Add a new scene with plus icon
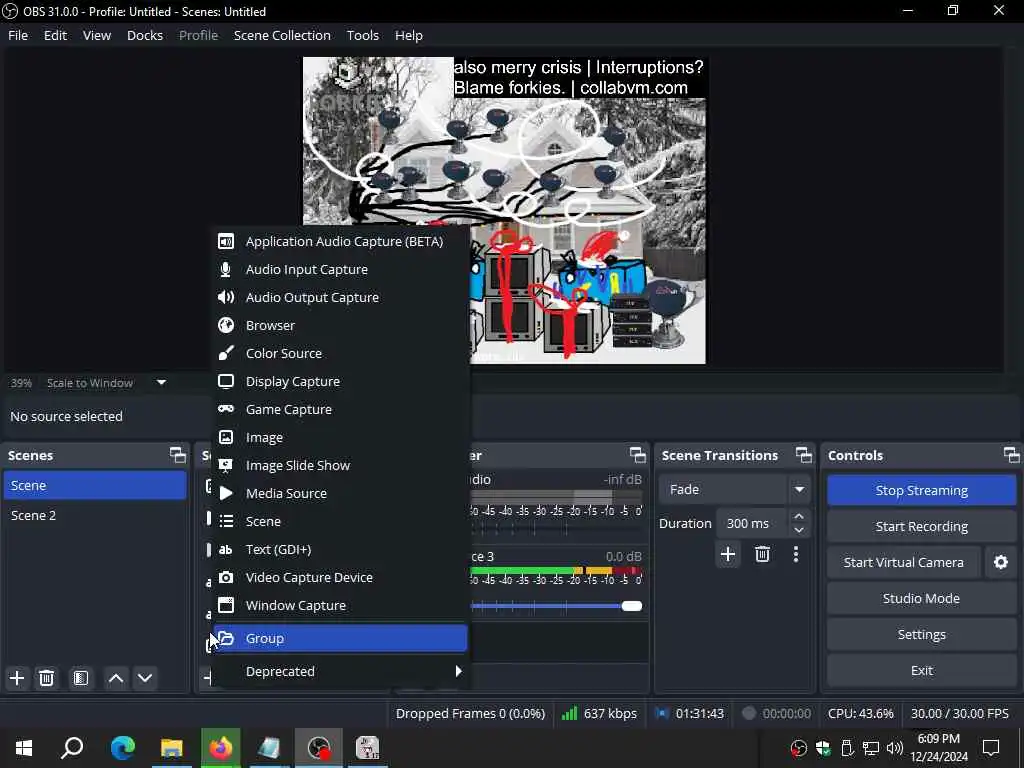This screenshot has height=768, width=1024. [17, 679]
